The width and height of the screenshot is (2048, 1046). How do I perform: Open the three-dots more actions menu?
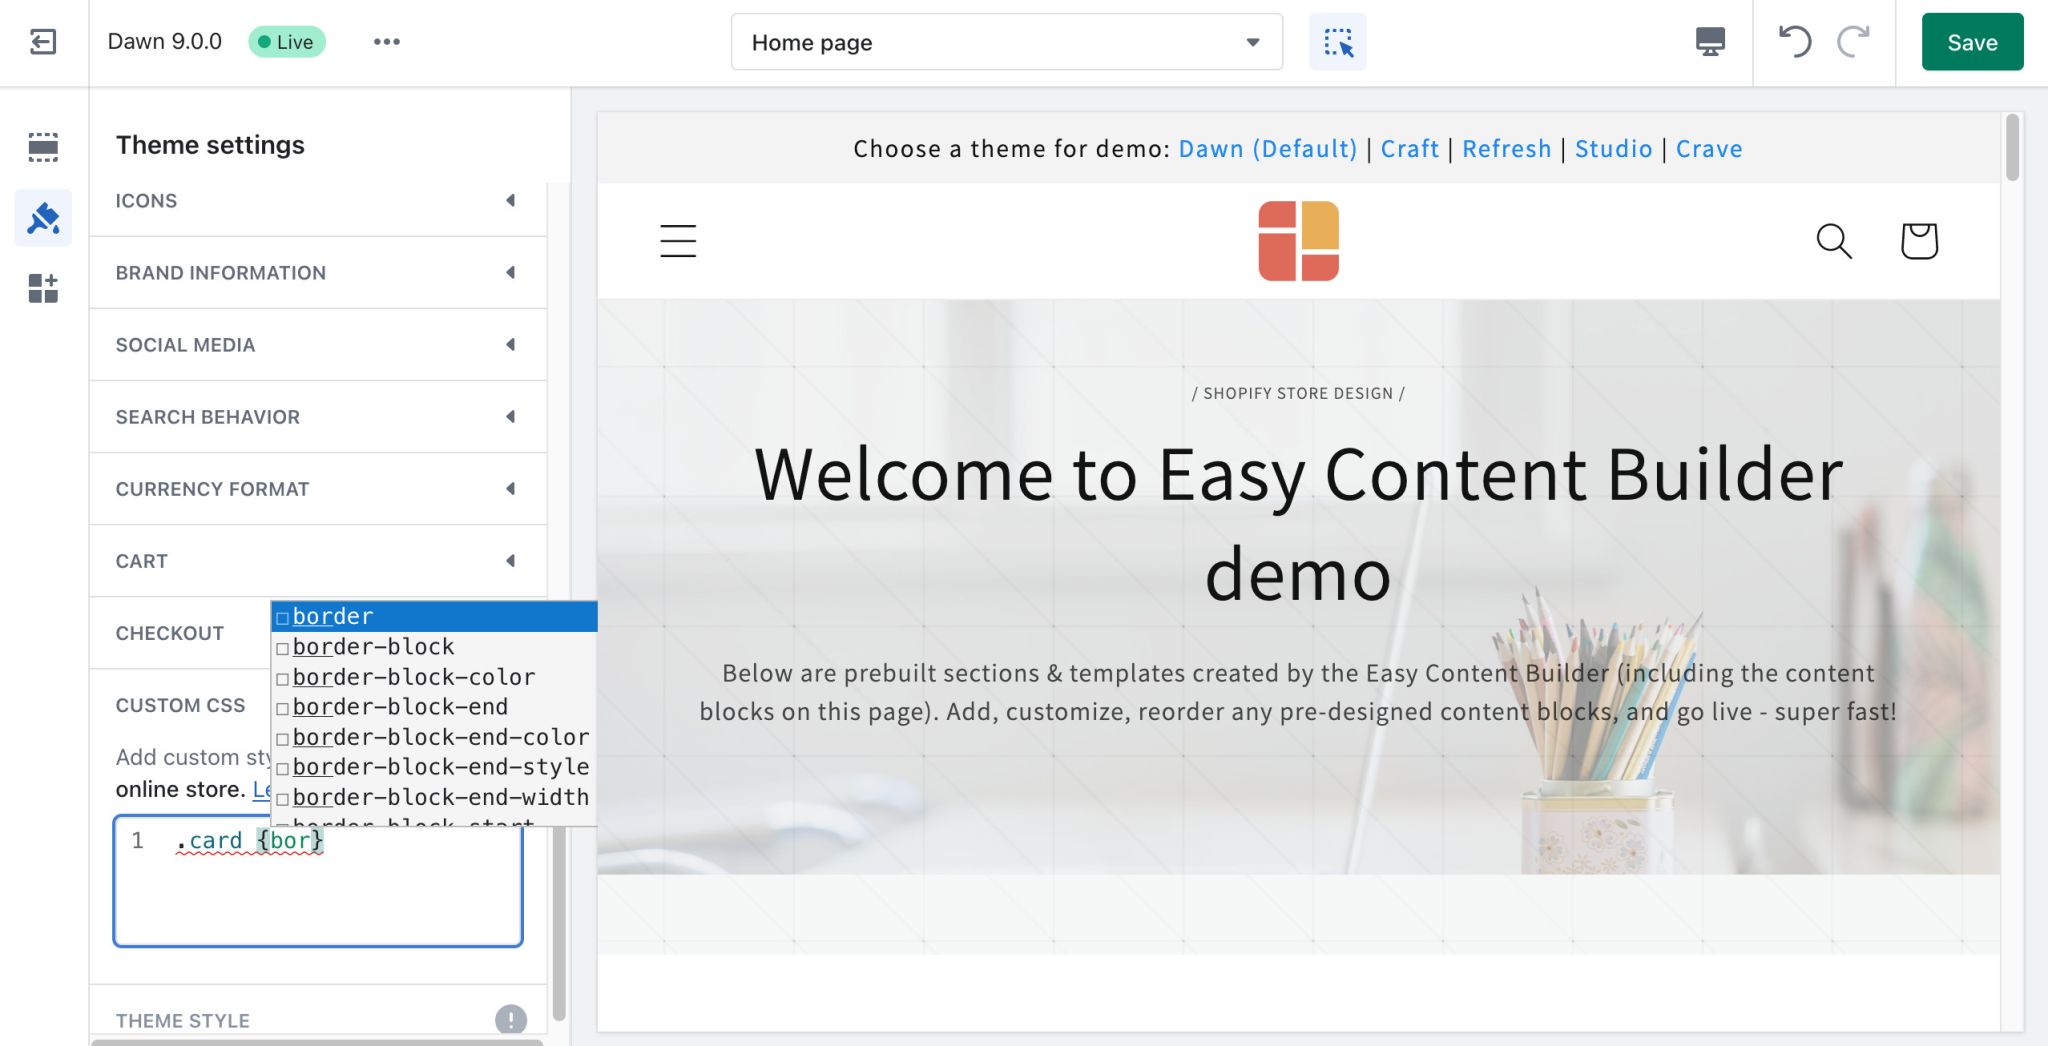[387, 42]
